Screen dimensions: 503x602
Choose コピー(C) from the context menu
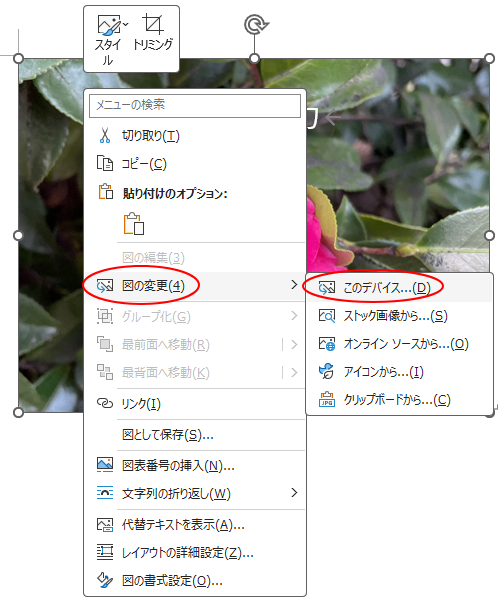(195, 164)
